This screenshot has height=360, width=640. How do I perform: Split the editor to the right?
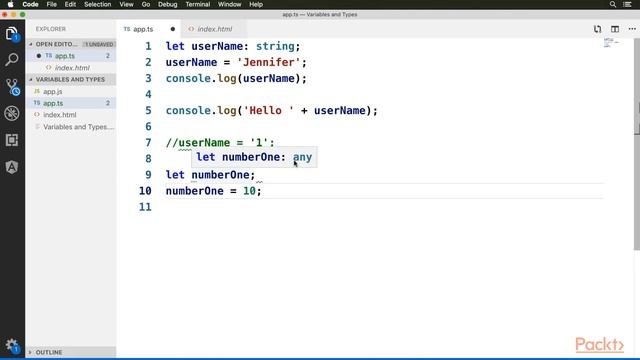pyautogui.click(x=615, y=29)
